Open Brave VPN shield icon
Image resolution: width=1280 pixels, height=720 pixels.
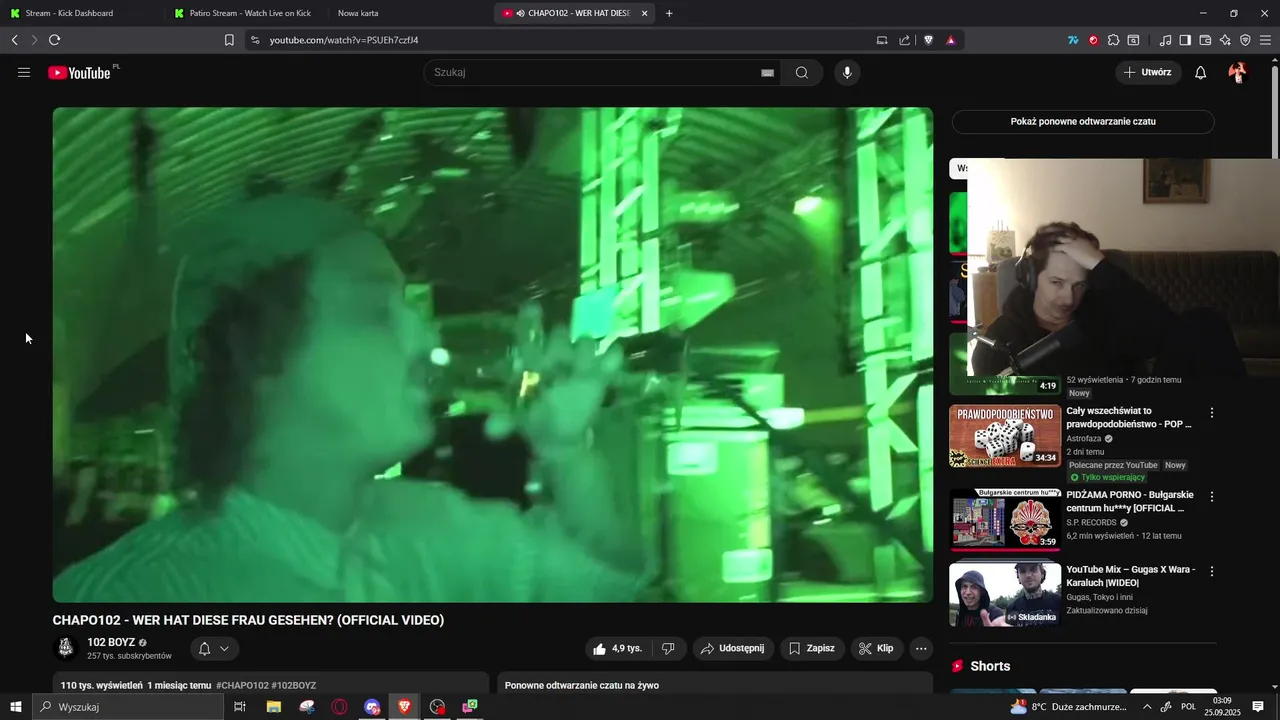pyautogui.click(x=1245, y=40)
